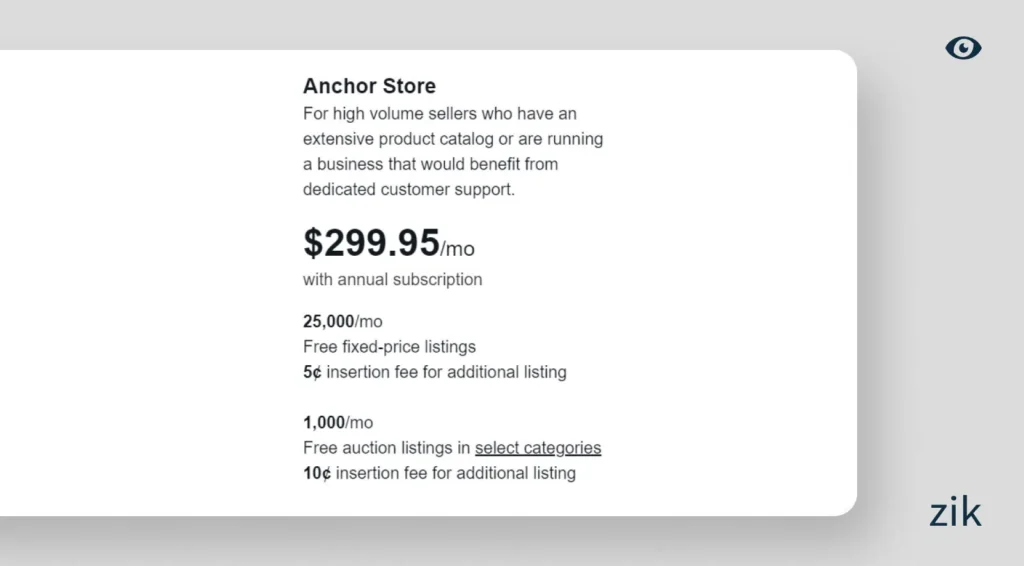Image resolution: width=1024 pixels, height=566 pixels.
Task: Click the 1,000/mo auction quota
Action: point(338,423)
